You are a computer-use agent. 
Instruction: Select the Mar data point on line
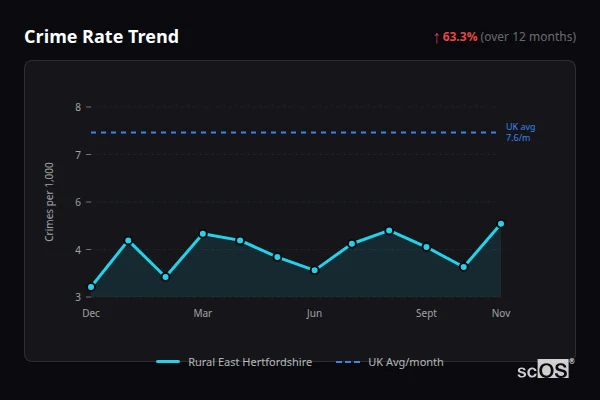203,234
